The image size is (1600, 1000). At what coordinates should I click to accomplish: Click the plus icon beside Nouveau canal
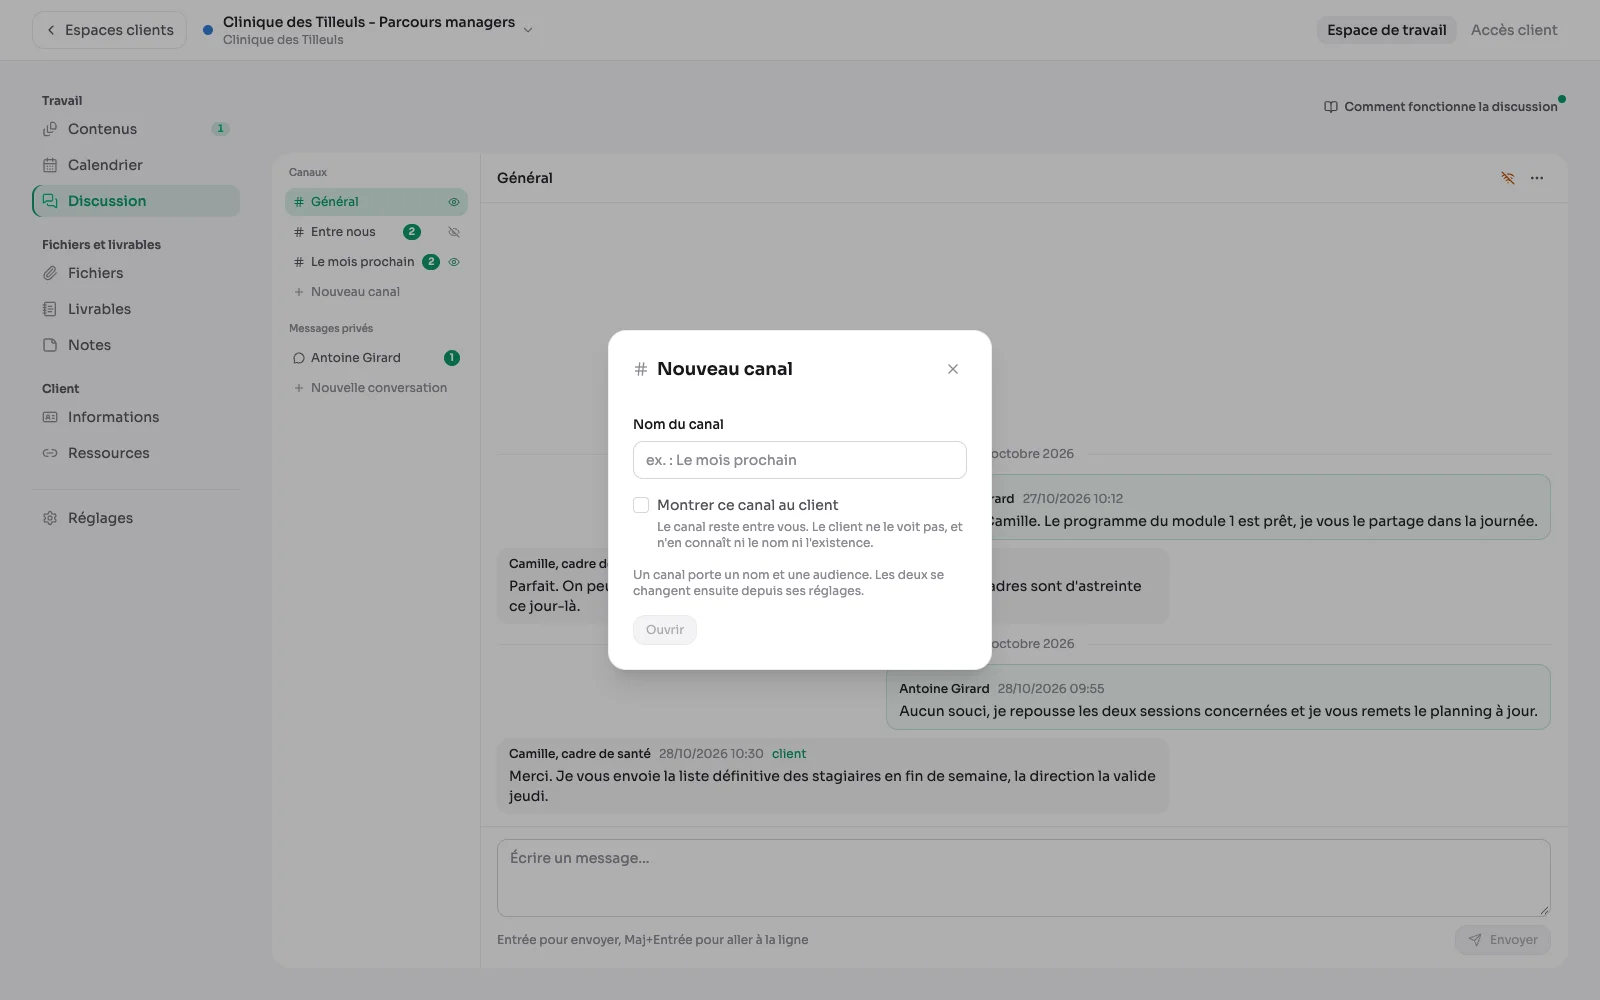[298, 292]
